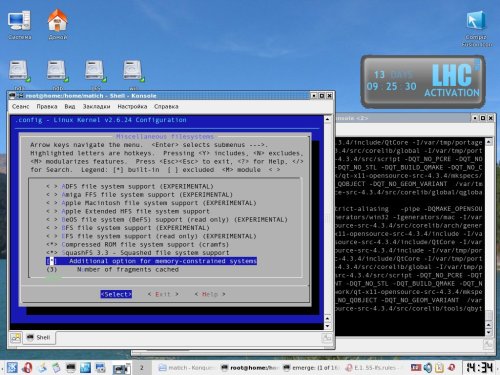
Task: Open the volume mixer tray icon
Action: point(428,368)
